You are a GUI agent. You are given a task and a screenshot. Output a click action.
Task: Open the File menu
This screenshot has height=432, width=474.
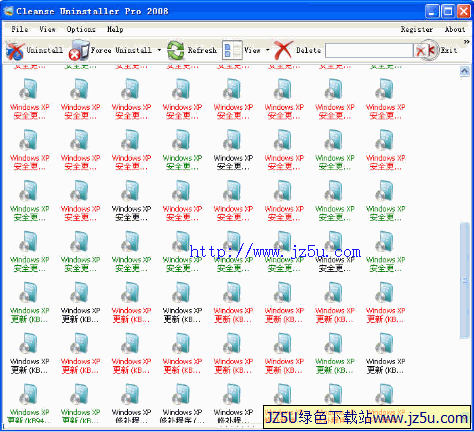pyautogui.click(x=20, y=29)
